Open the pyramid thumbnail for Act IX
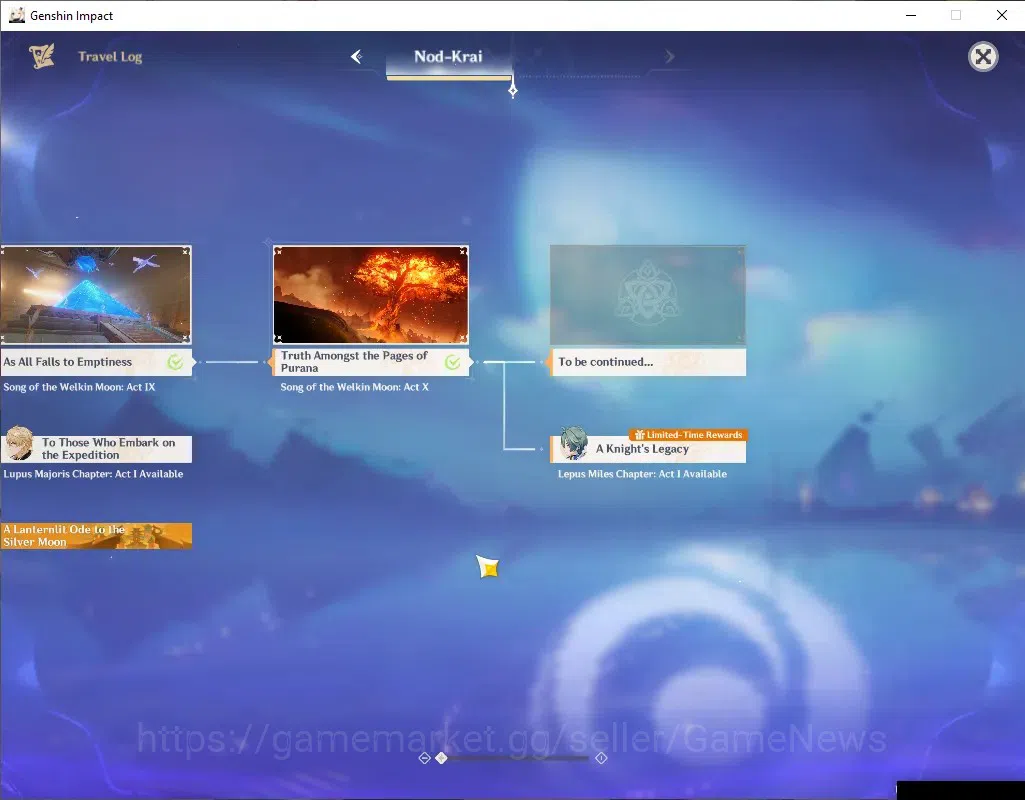This screenshot has height=800, width=1025. click(96, 295)
